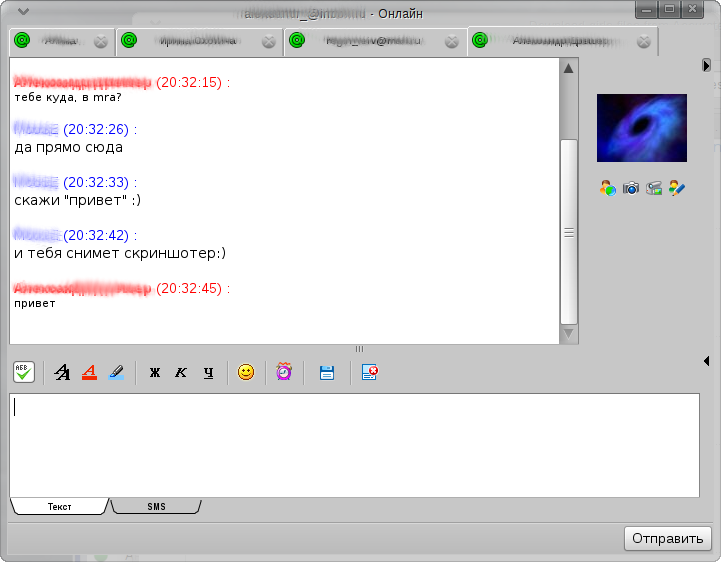
Task: Click the message 'тебе куда, в mra?'
Action: click(68, 97)
